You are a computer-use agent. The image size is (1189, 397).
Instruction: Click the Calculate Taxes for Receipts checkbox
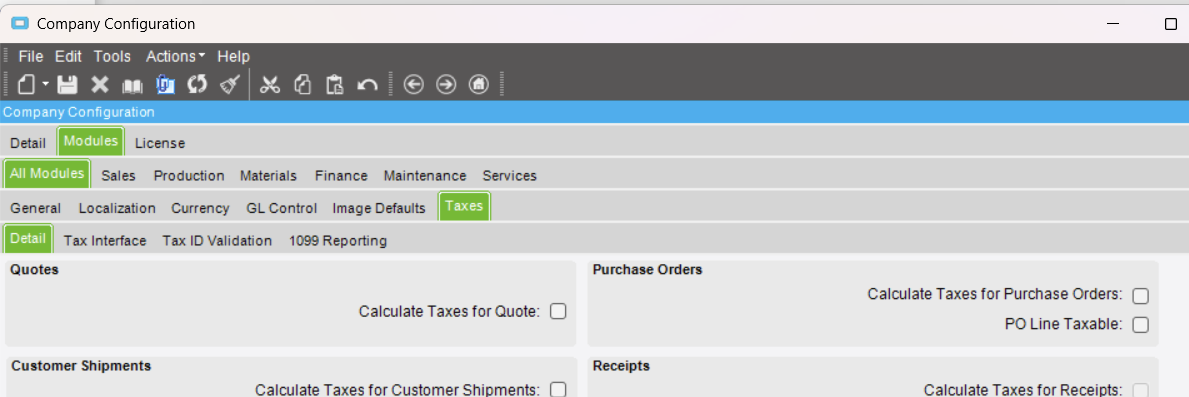click(x=1140, y=389)
